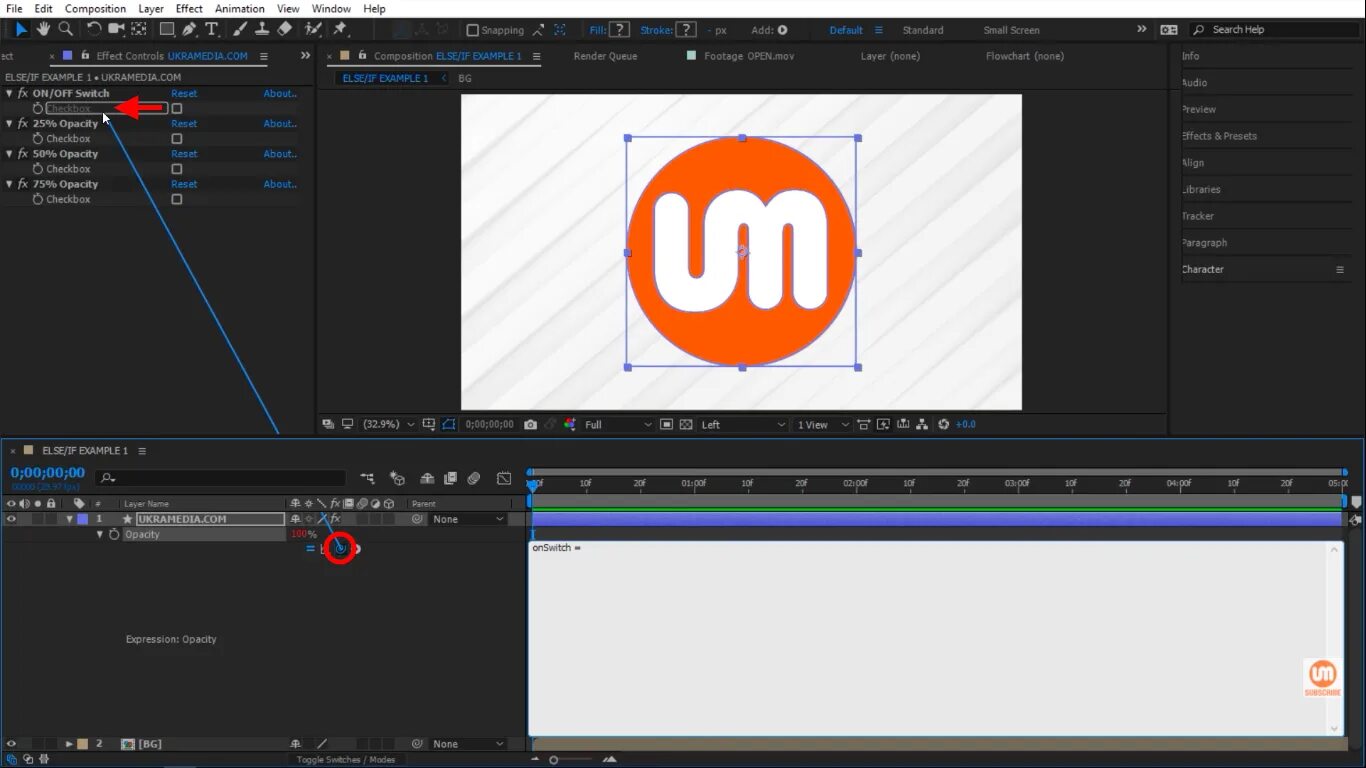Toggle the fx switch on UKRAMEDIA.COM layer
The height and width of the screenshot is (768, 1366).
pos(336,519)
